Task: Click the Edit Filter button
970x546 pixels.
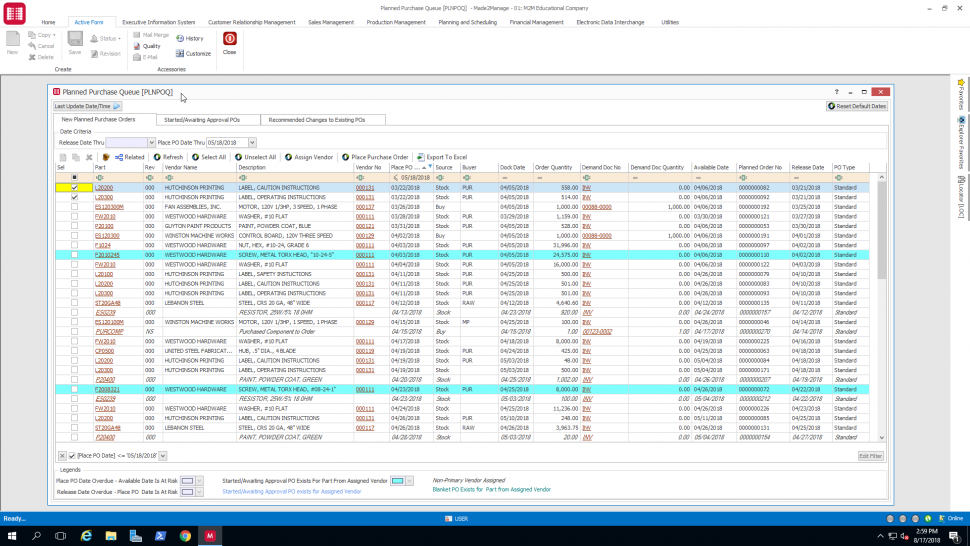Action: 870,456
